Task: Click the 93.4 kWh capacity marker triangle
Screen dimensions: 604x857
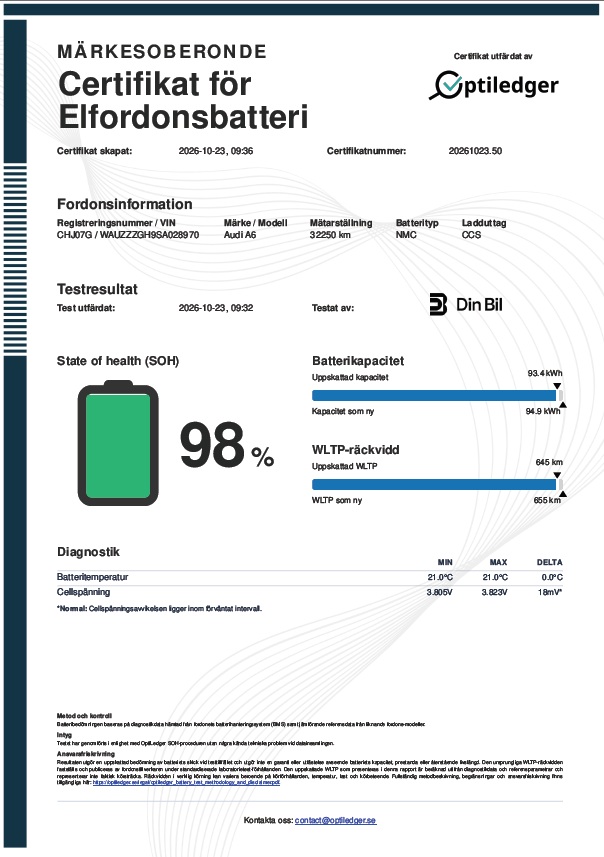Action: click(x=557, y=386)
